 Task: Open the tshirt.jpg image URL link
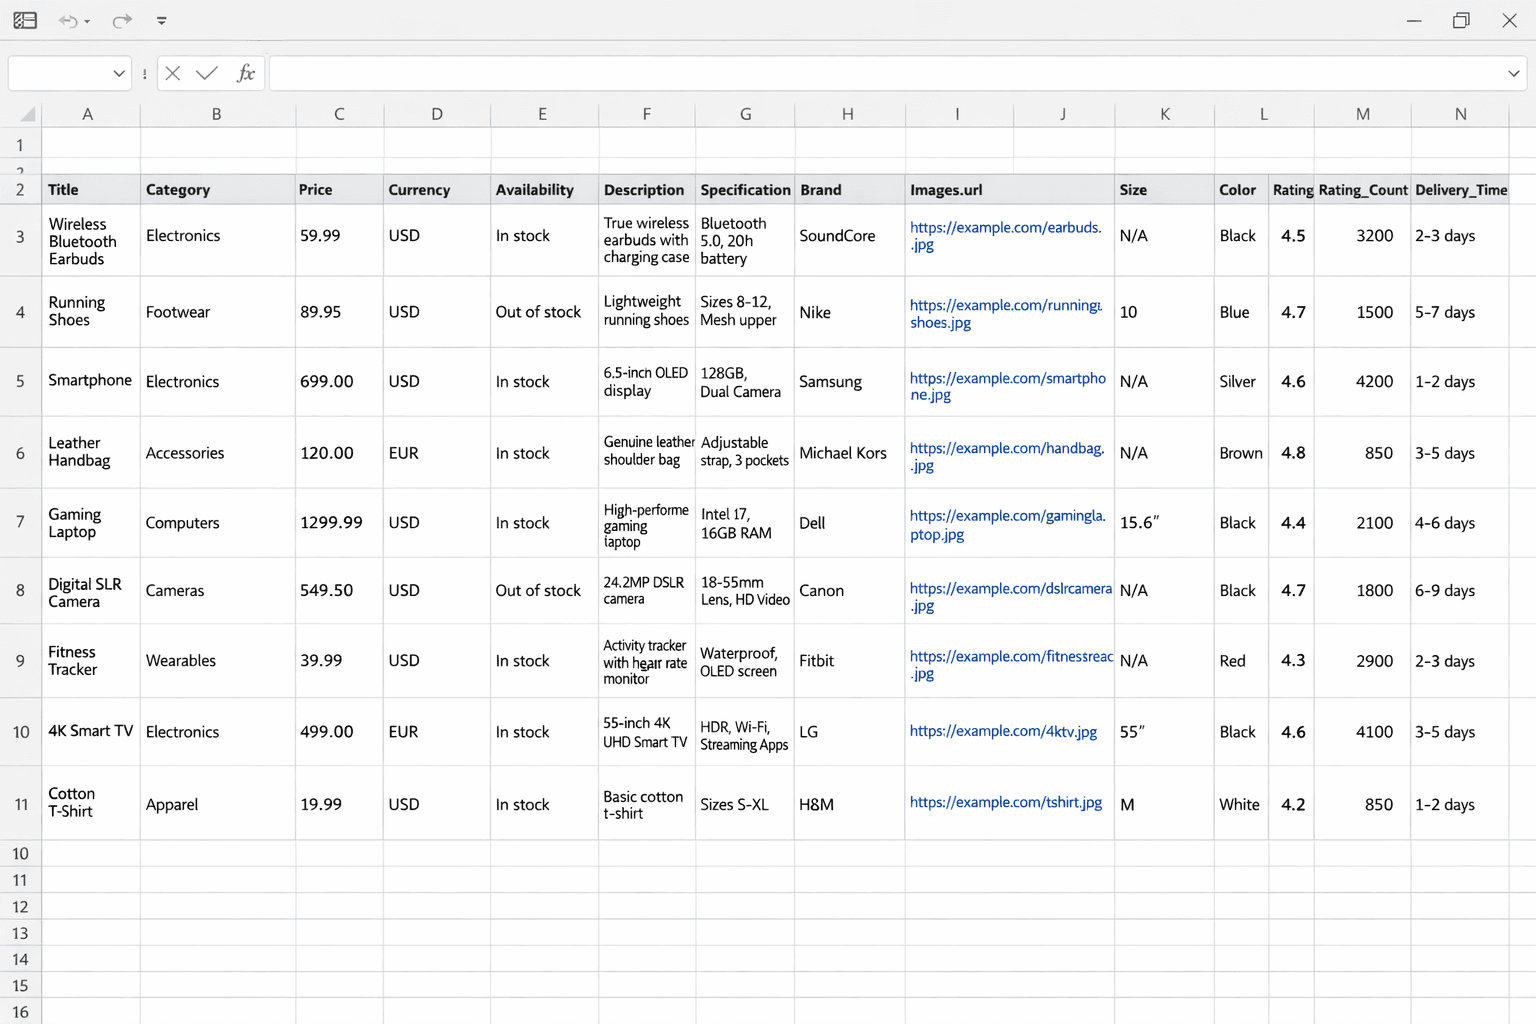point(1006,802)
